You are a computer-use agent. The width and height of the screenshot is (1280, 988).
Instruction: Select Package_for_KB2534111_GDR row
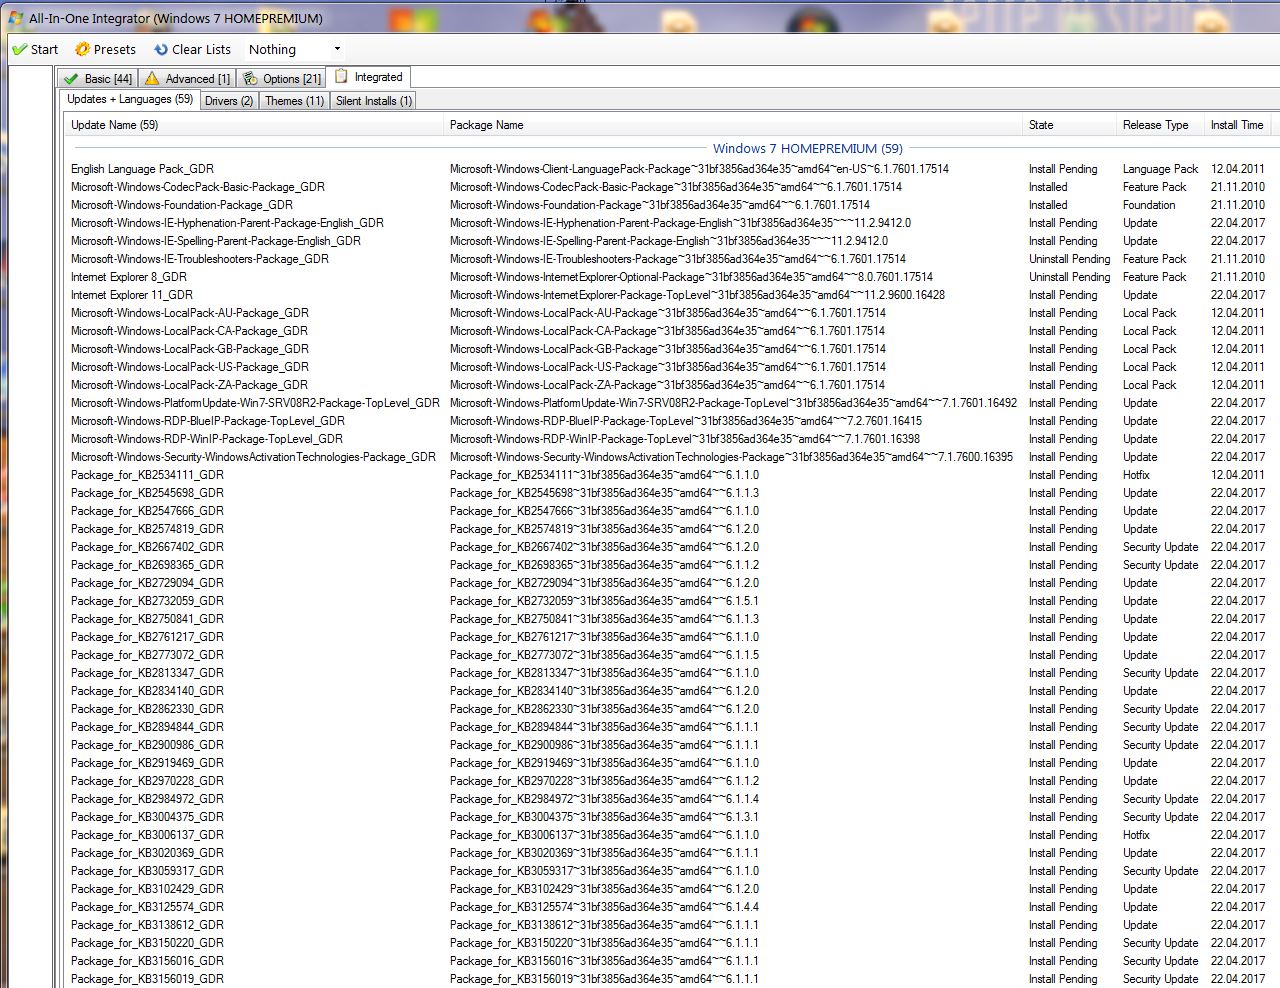point(668,475)
